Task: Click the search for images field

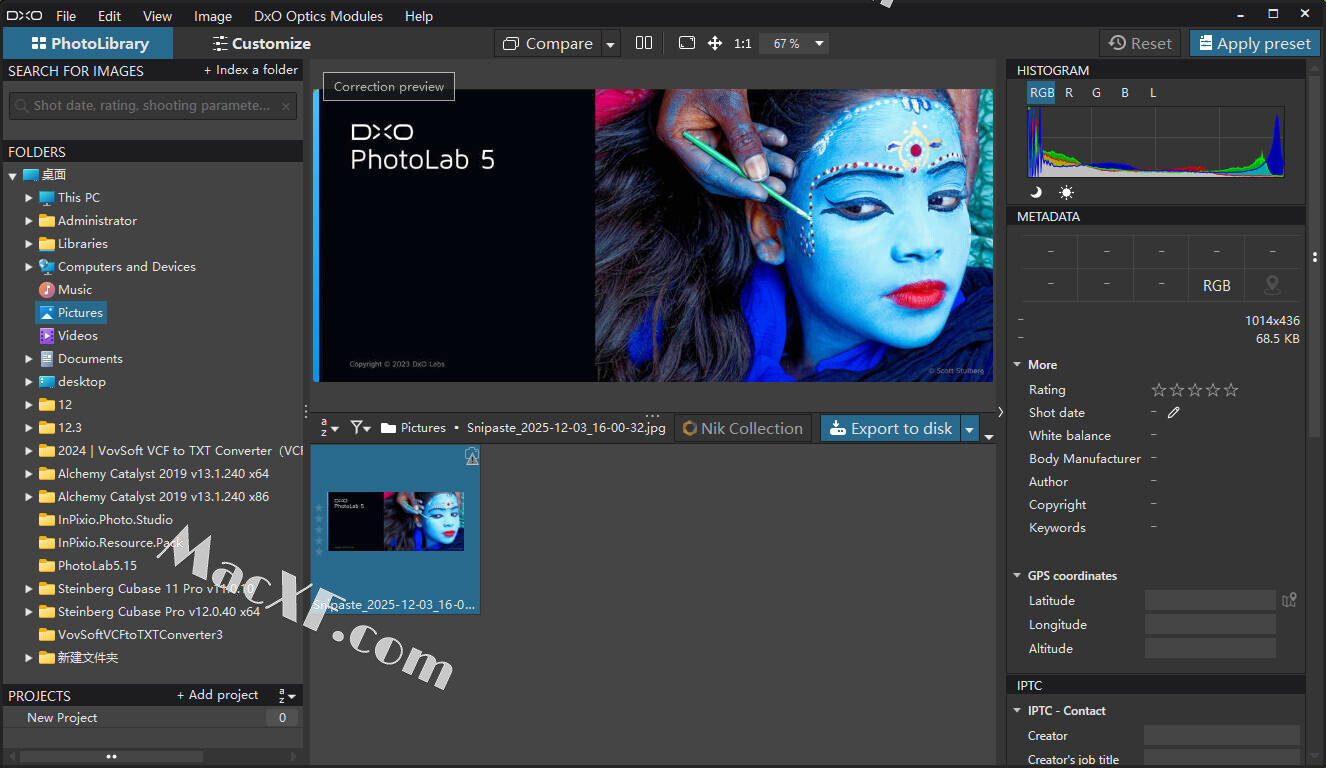Action: tap(150, 105)
